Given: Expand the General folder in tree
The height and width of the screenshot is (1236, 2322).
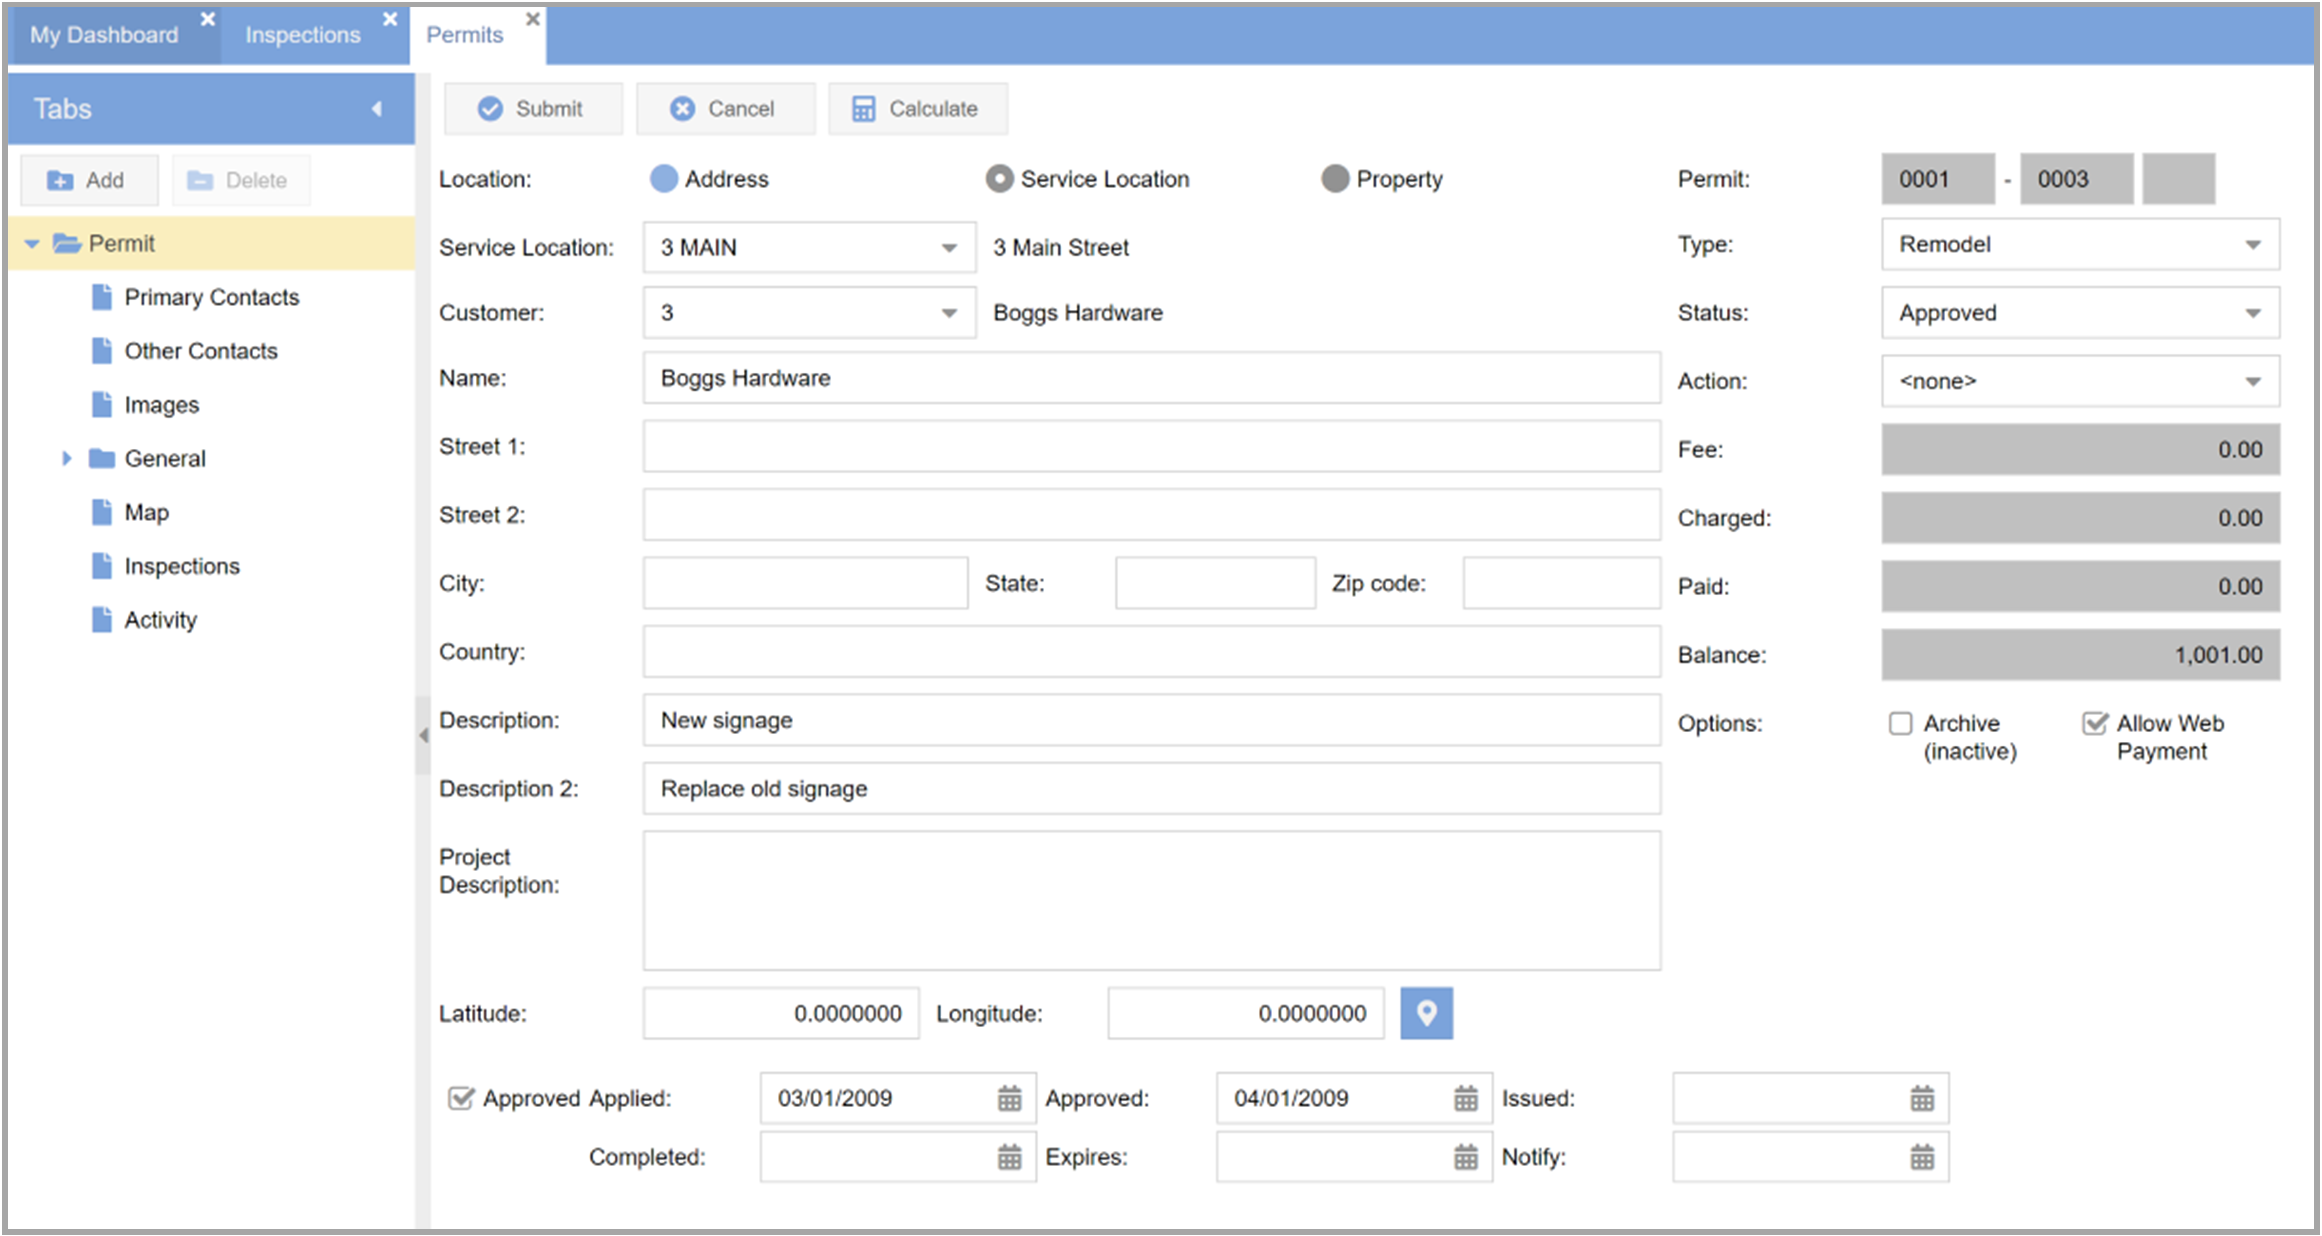Looking at the screenshot, I should tap(67, 458).
